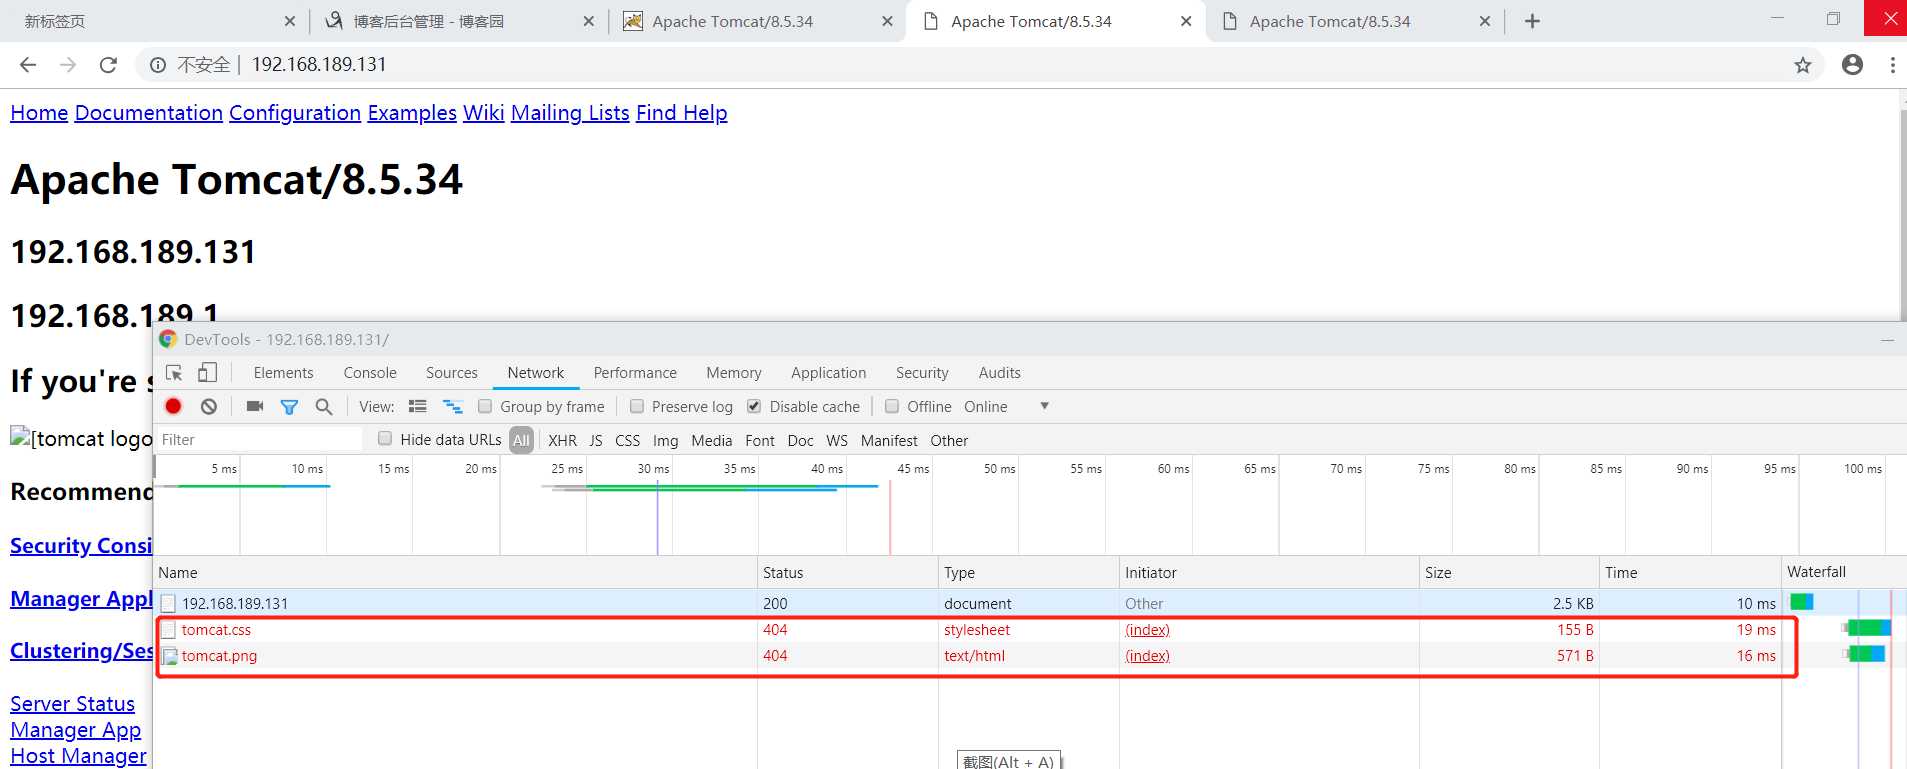
Task: Open the Audits panel
Action: coord(1000,373)
